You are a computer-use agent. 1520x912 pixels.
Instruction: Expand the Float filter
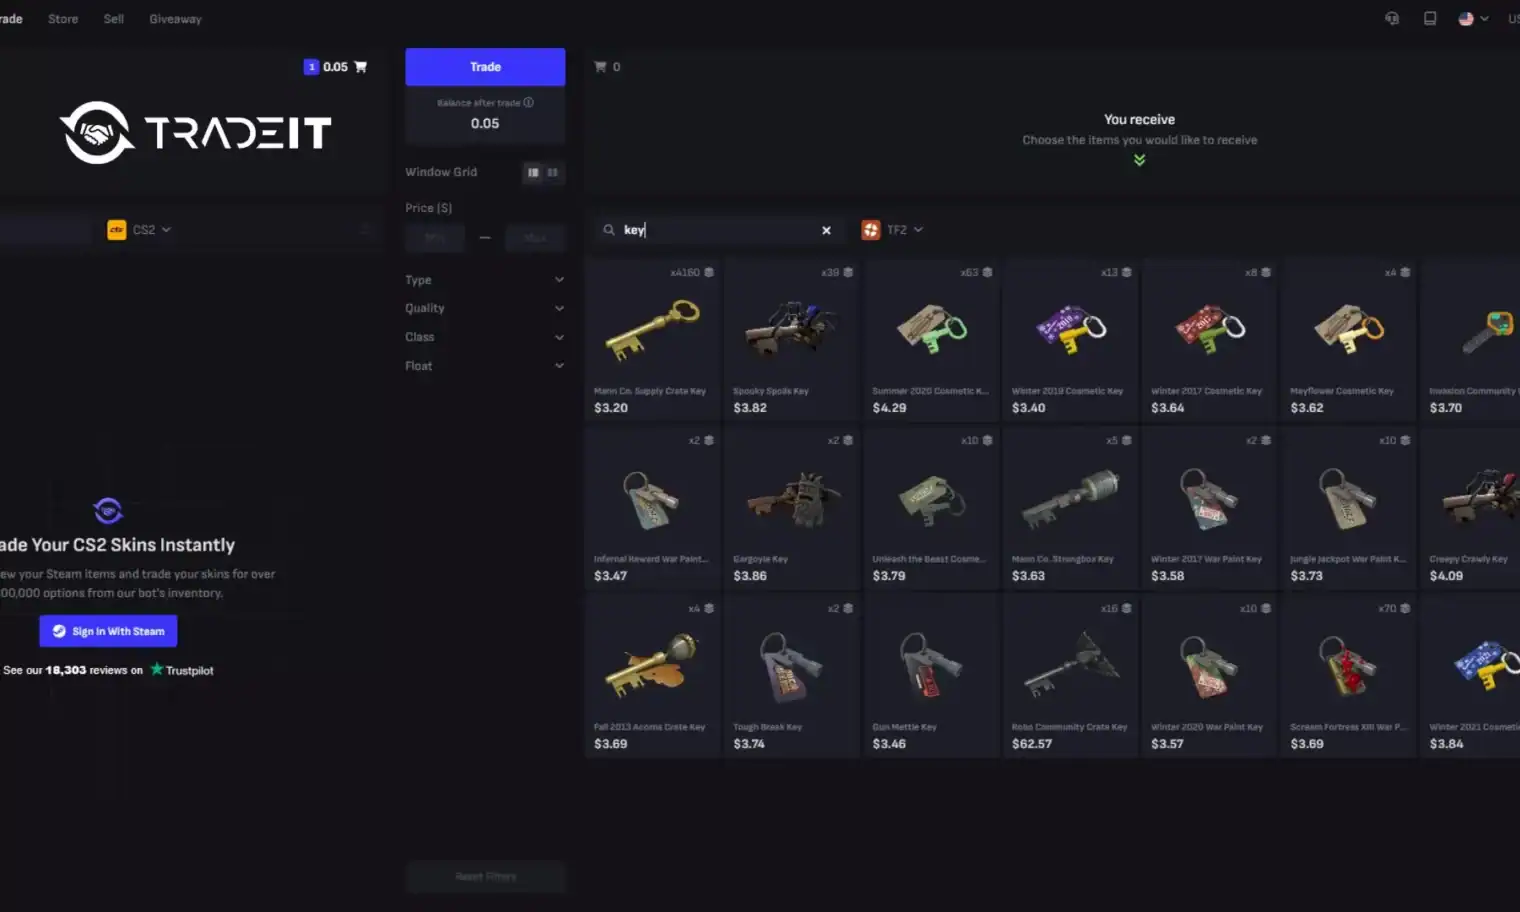tap(485, 366)
